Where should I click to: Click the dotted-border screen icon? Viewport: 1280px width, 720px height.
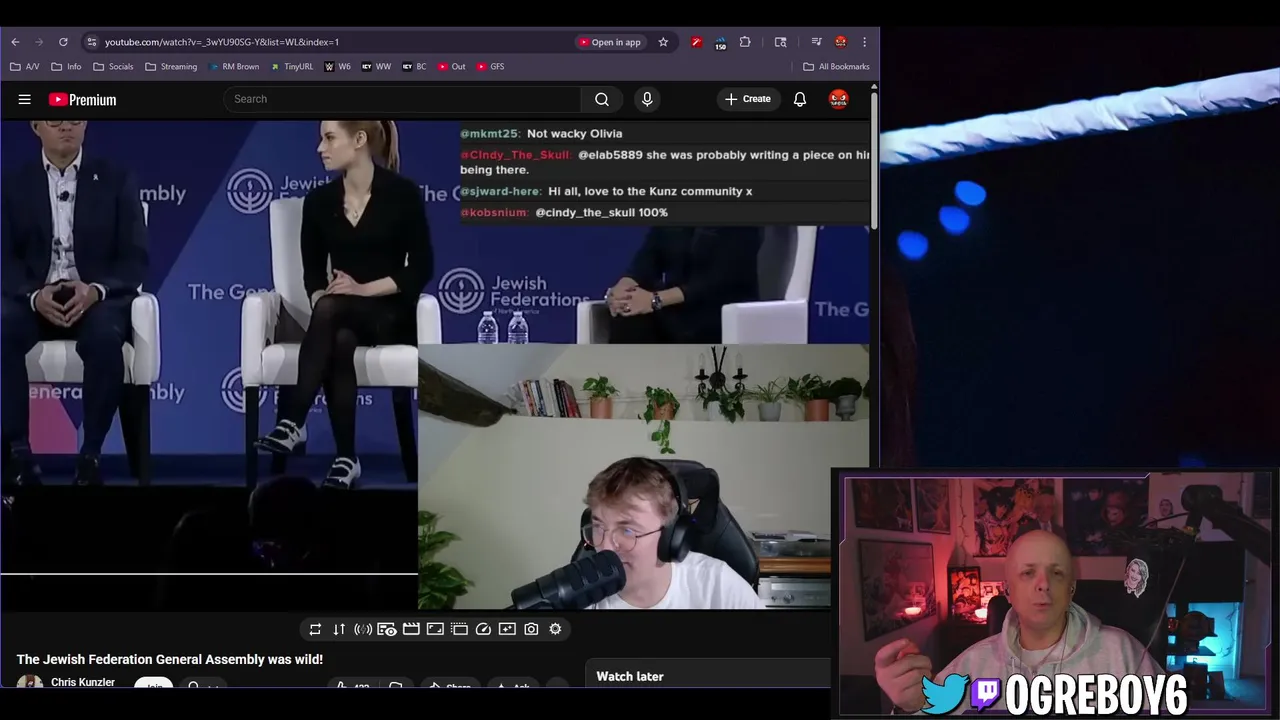[x=459, y=629]
